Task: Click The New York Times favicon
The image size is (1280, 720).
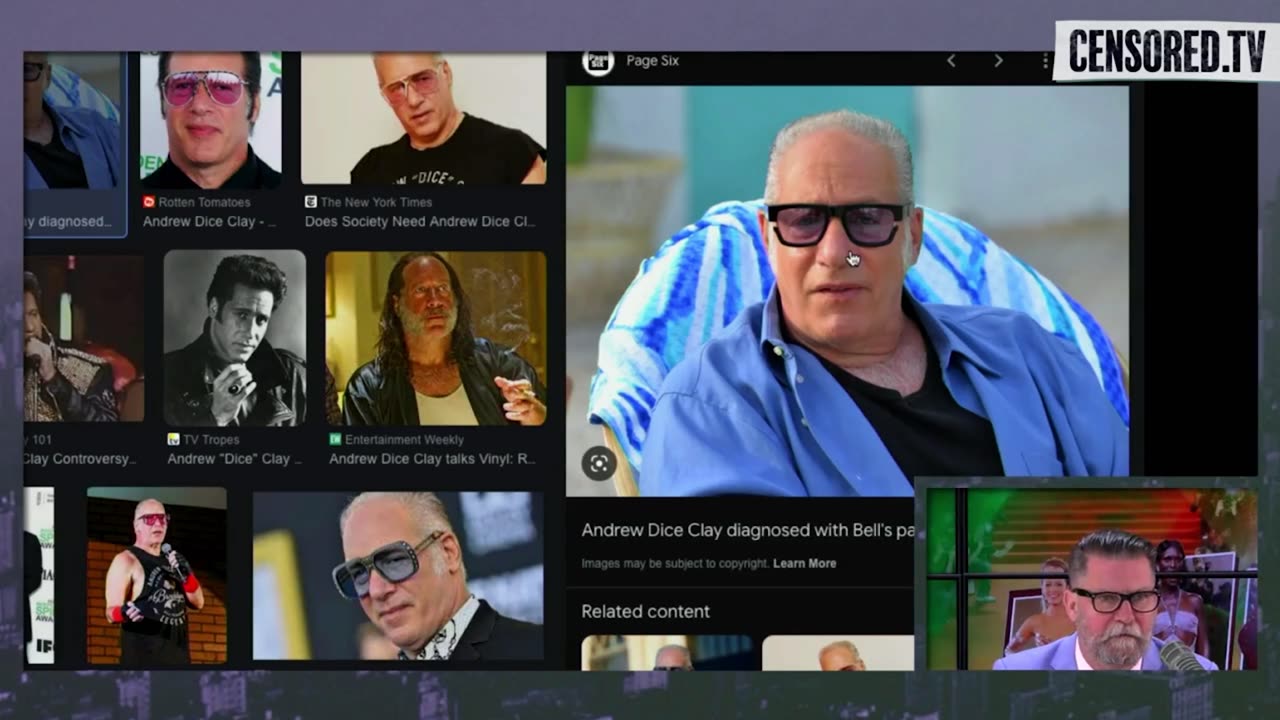Action: (x=311, y=202)
